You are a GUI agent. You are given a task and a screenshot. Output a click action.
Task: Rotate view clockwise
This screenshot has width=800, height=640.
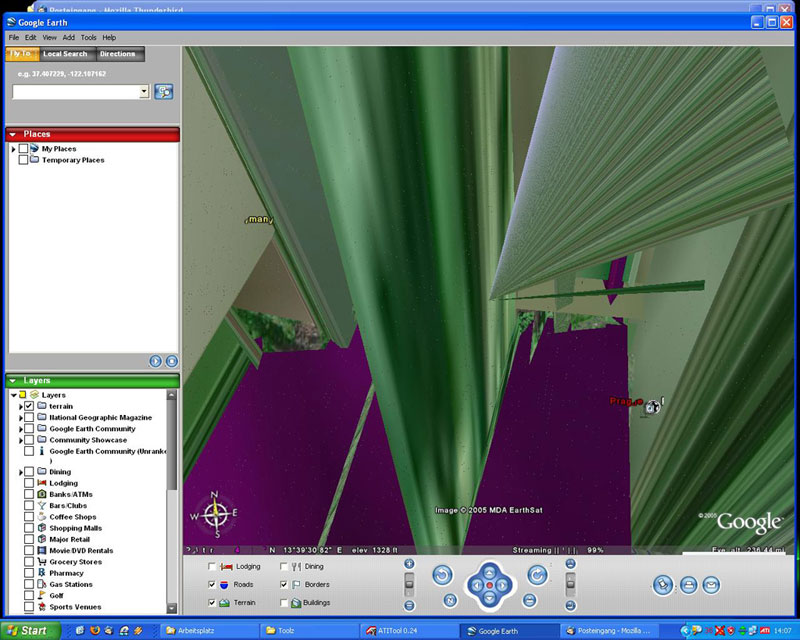click(537, 575)
